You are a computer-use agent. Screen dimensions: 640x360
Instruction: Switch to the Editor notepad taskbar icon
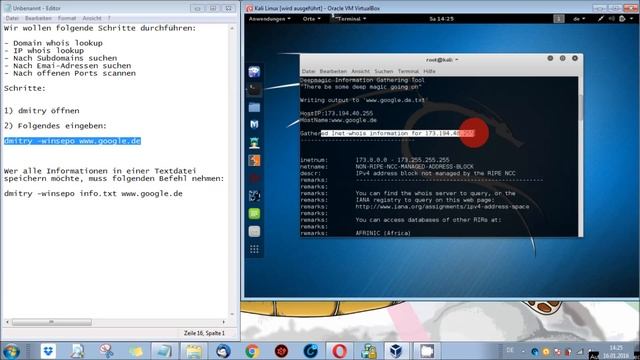click(x=164, y=351)
